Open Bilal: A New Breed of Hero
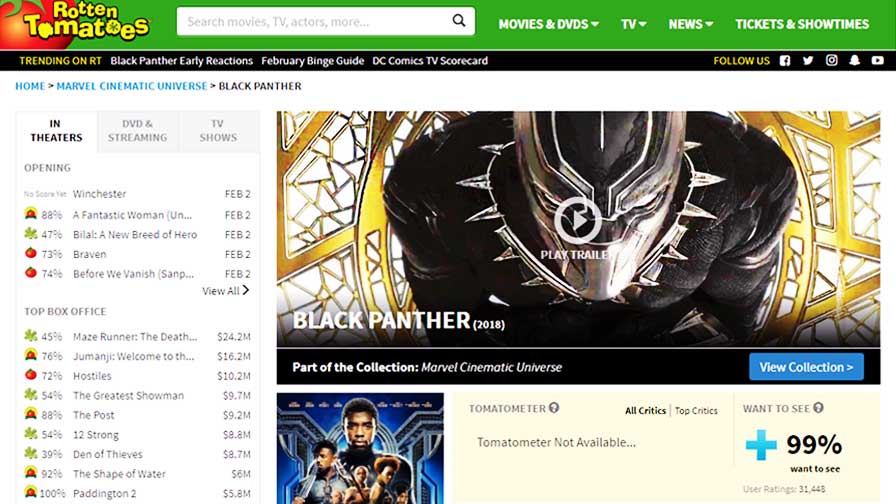The width and height of the screenshot is (896, 504). 135,234
